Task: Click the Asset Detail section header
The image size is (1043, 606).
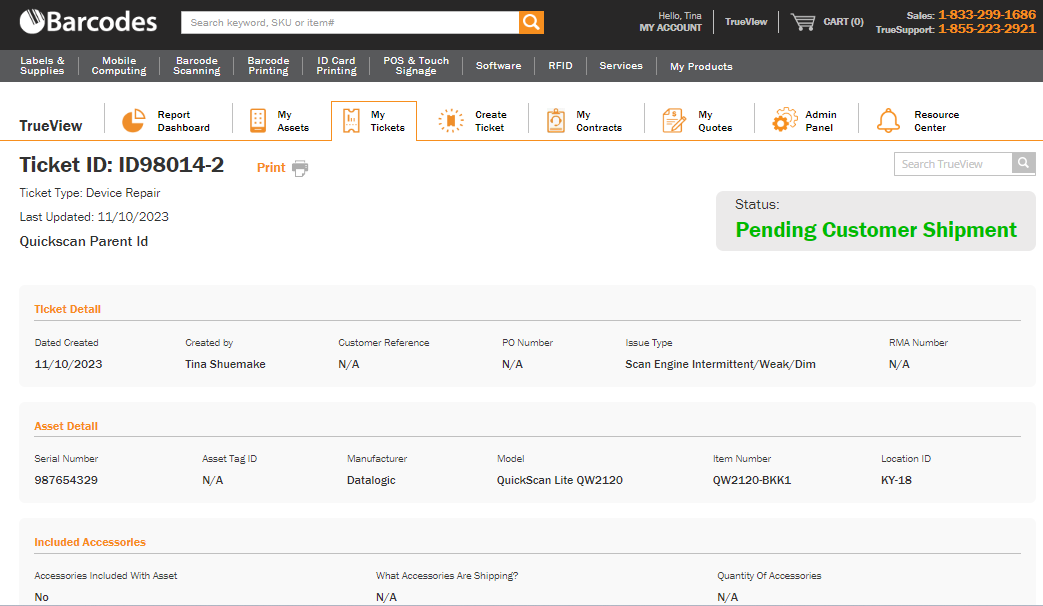Action: [x=66, y=426]
